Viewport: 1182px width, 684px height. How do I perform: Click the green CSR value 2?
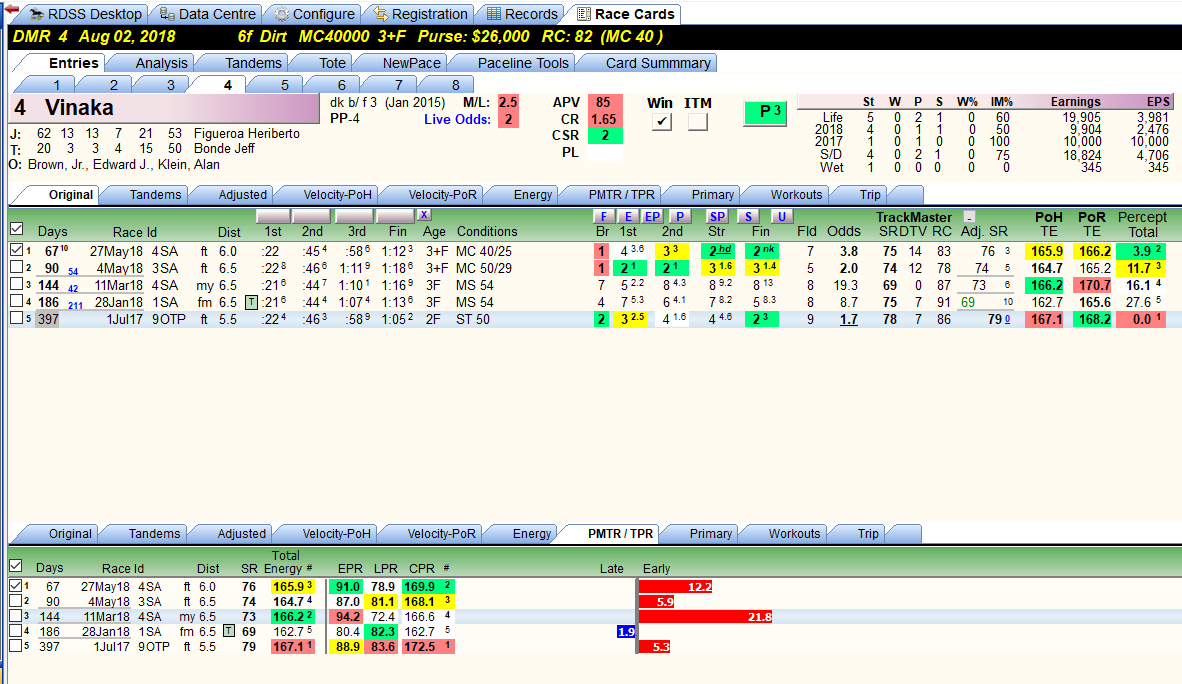coord(605,136)
